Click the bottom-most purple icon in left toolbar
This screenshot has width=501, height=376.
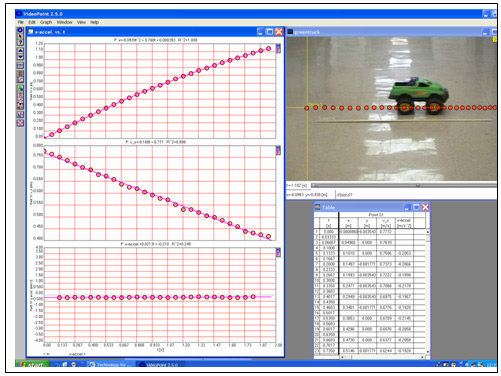click(20, 123)
